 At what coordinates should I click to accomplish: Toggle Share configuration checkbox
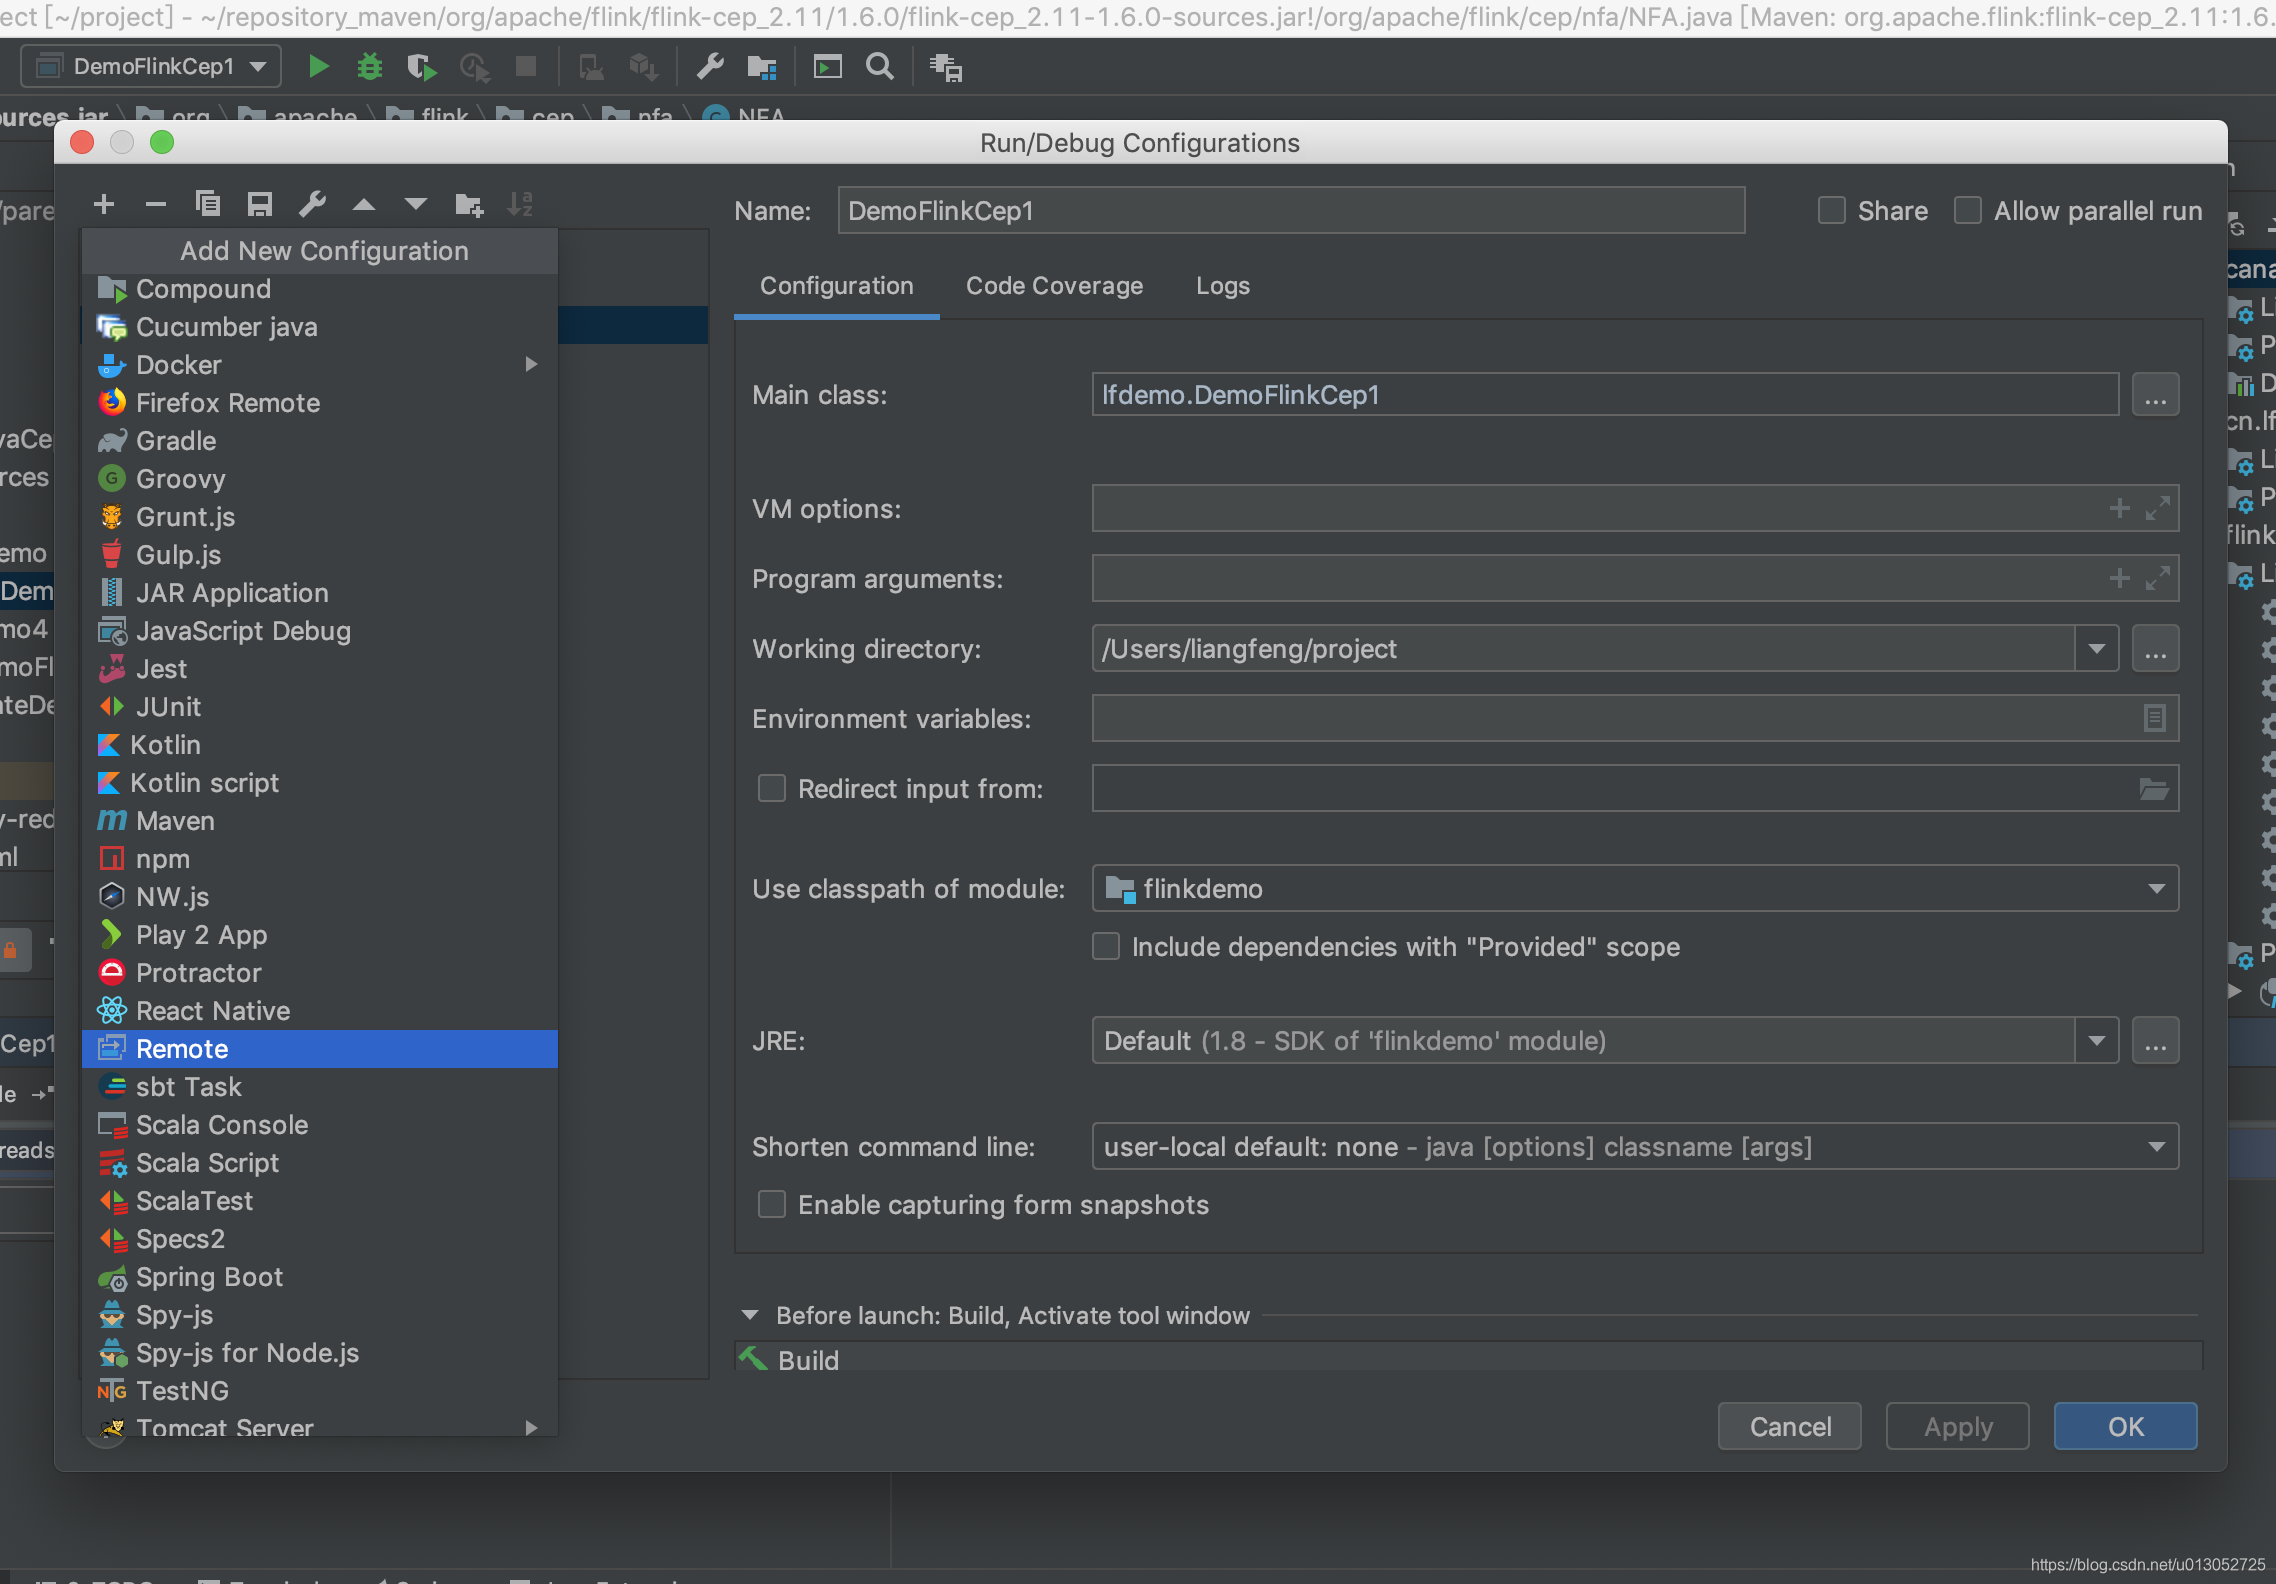[1832, 209]
